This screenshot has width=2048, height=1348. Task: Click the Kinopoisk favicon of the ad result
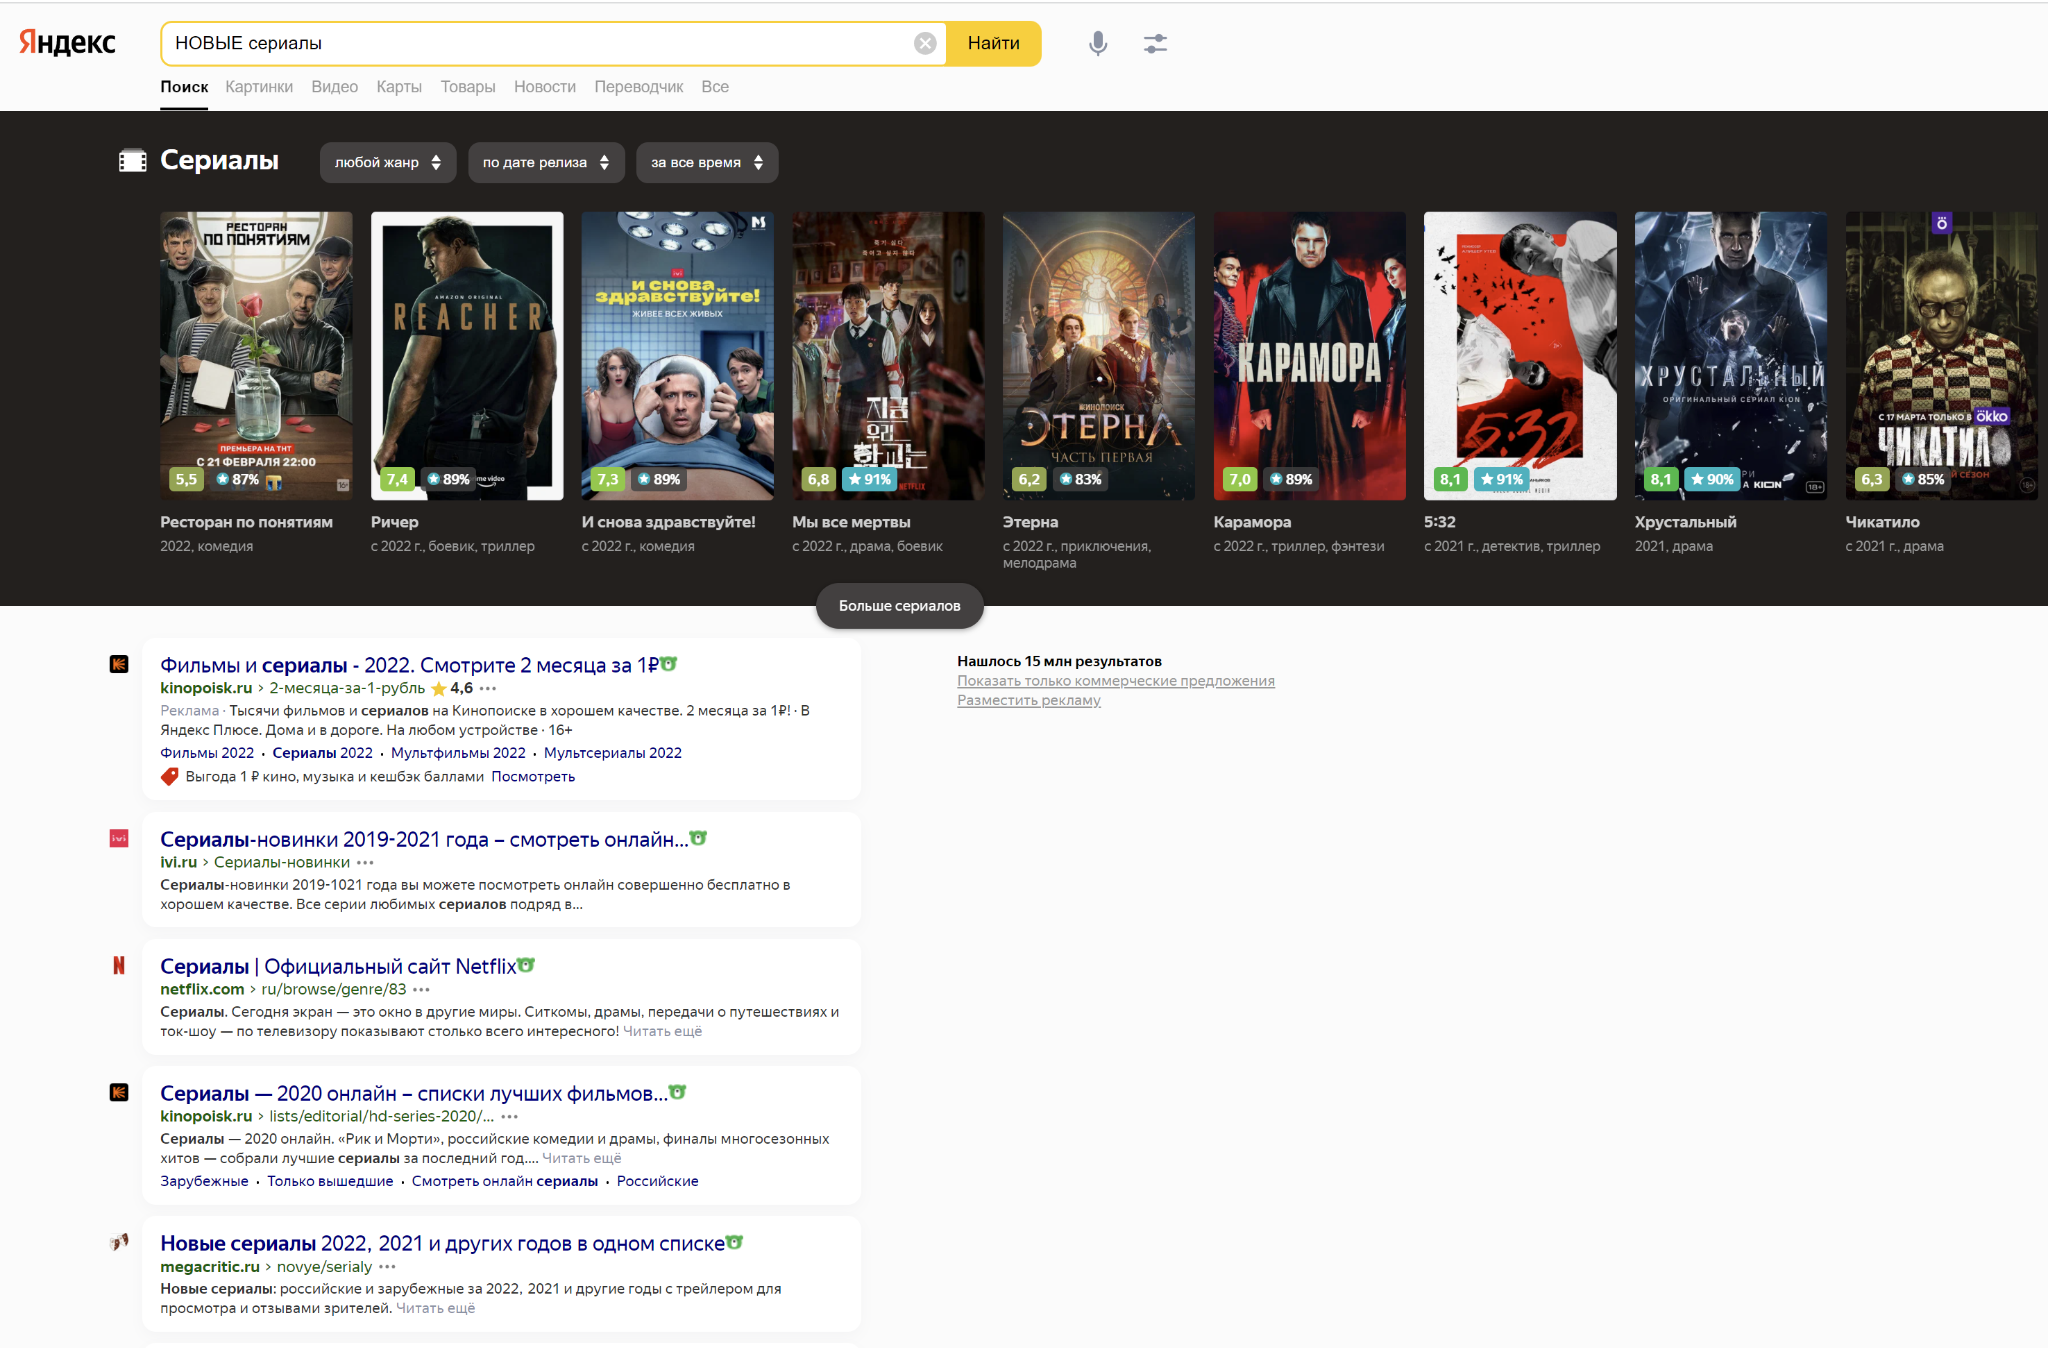(x=119, y=664)
